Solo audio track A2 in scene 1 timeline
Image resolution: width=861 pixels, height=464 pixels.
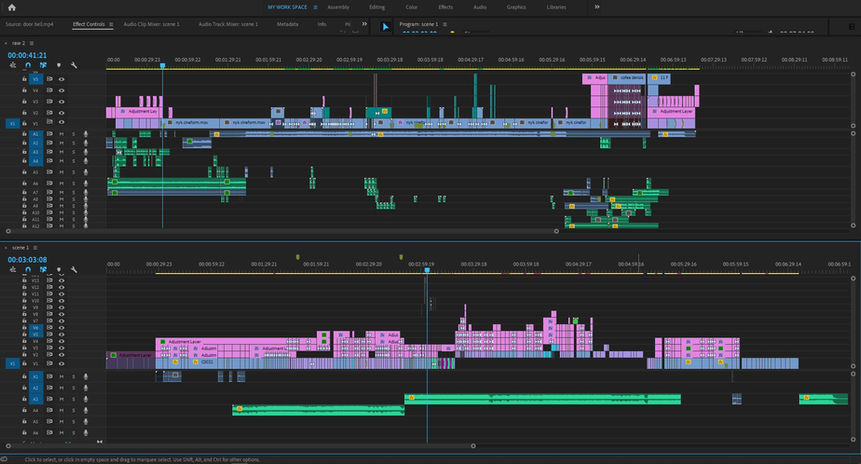pyautogui.click(x=72, y=387)
